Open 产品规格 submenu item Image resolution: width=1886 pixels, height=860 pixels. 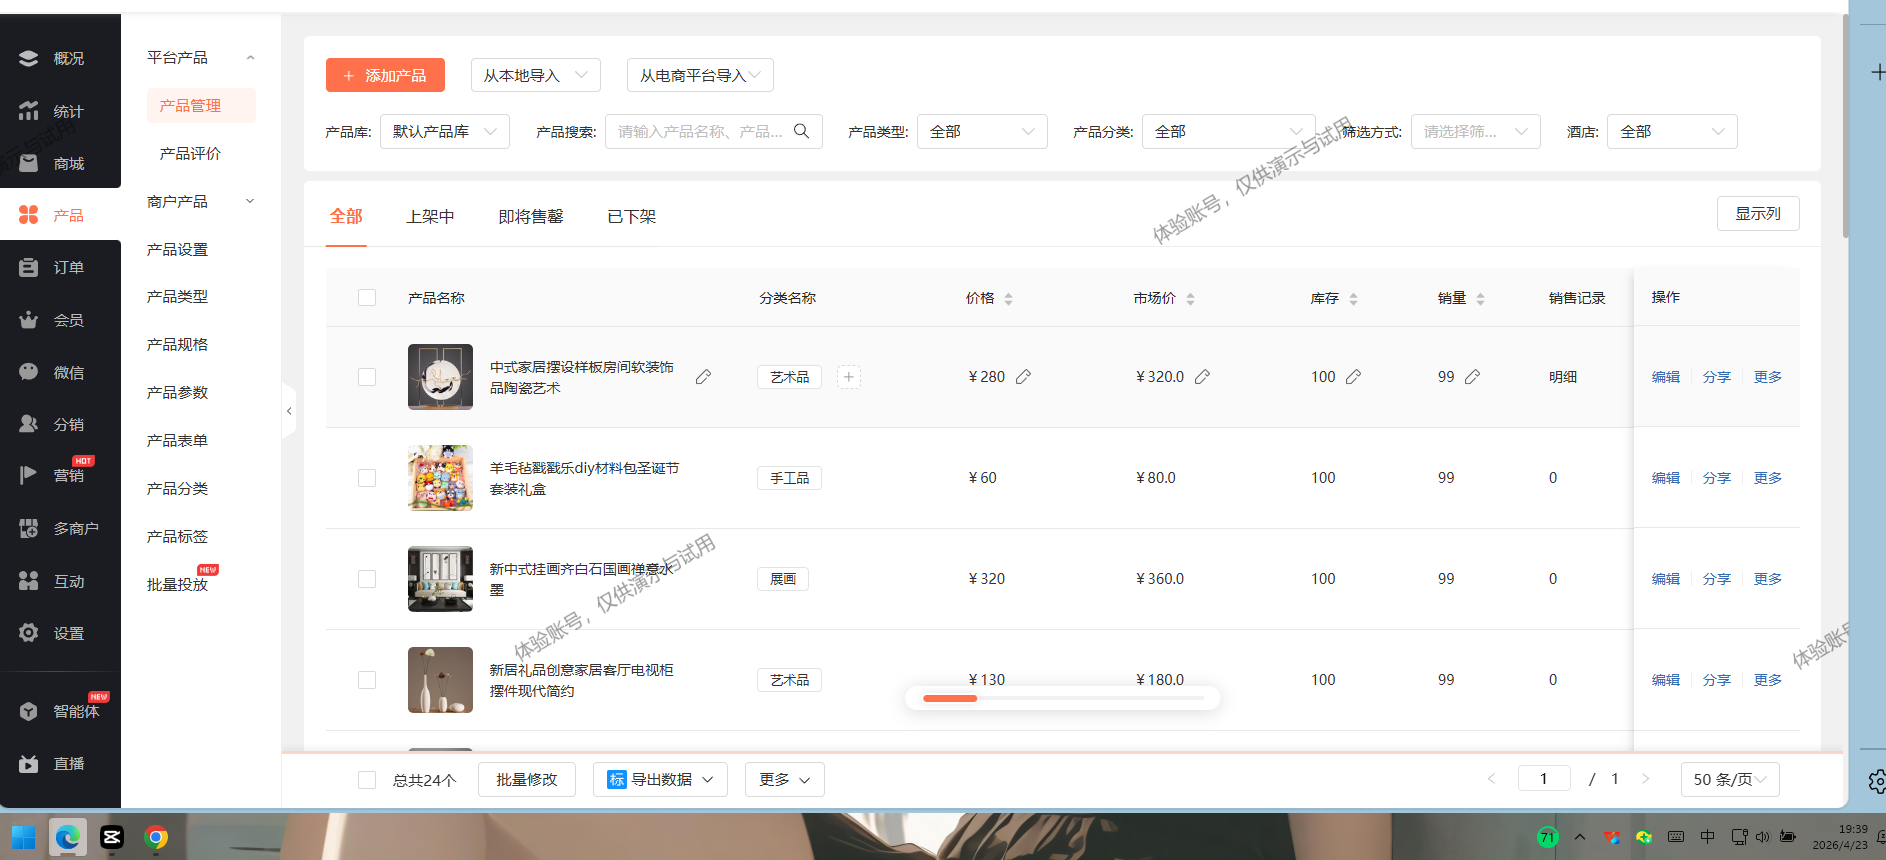click(178, 344)
